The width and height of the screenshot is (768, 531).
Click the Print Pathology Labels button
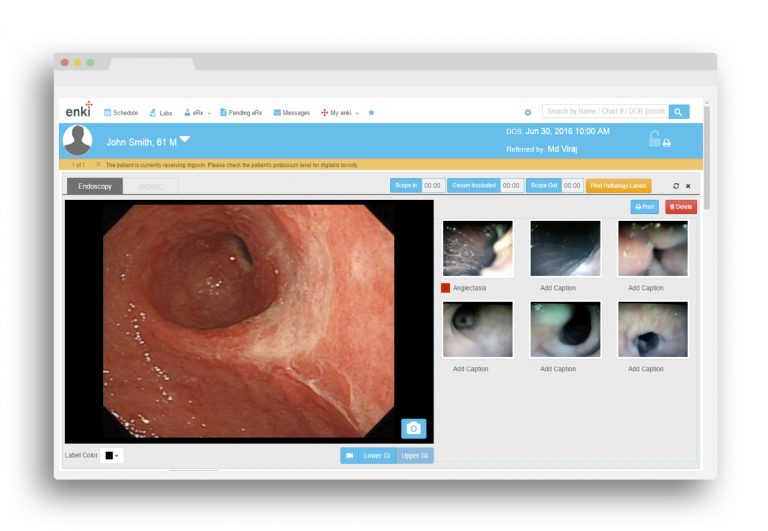pos(618,186)
